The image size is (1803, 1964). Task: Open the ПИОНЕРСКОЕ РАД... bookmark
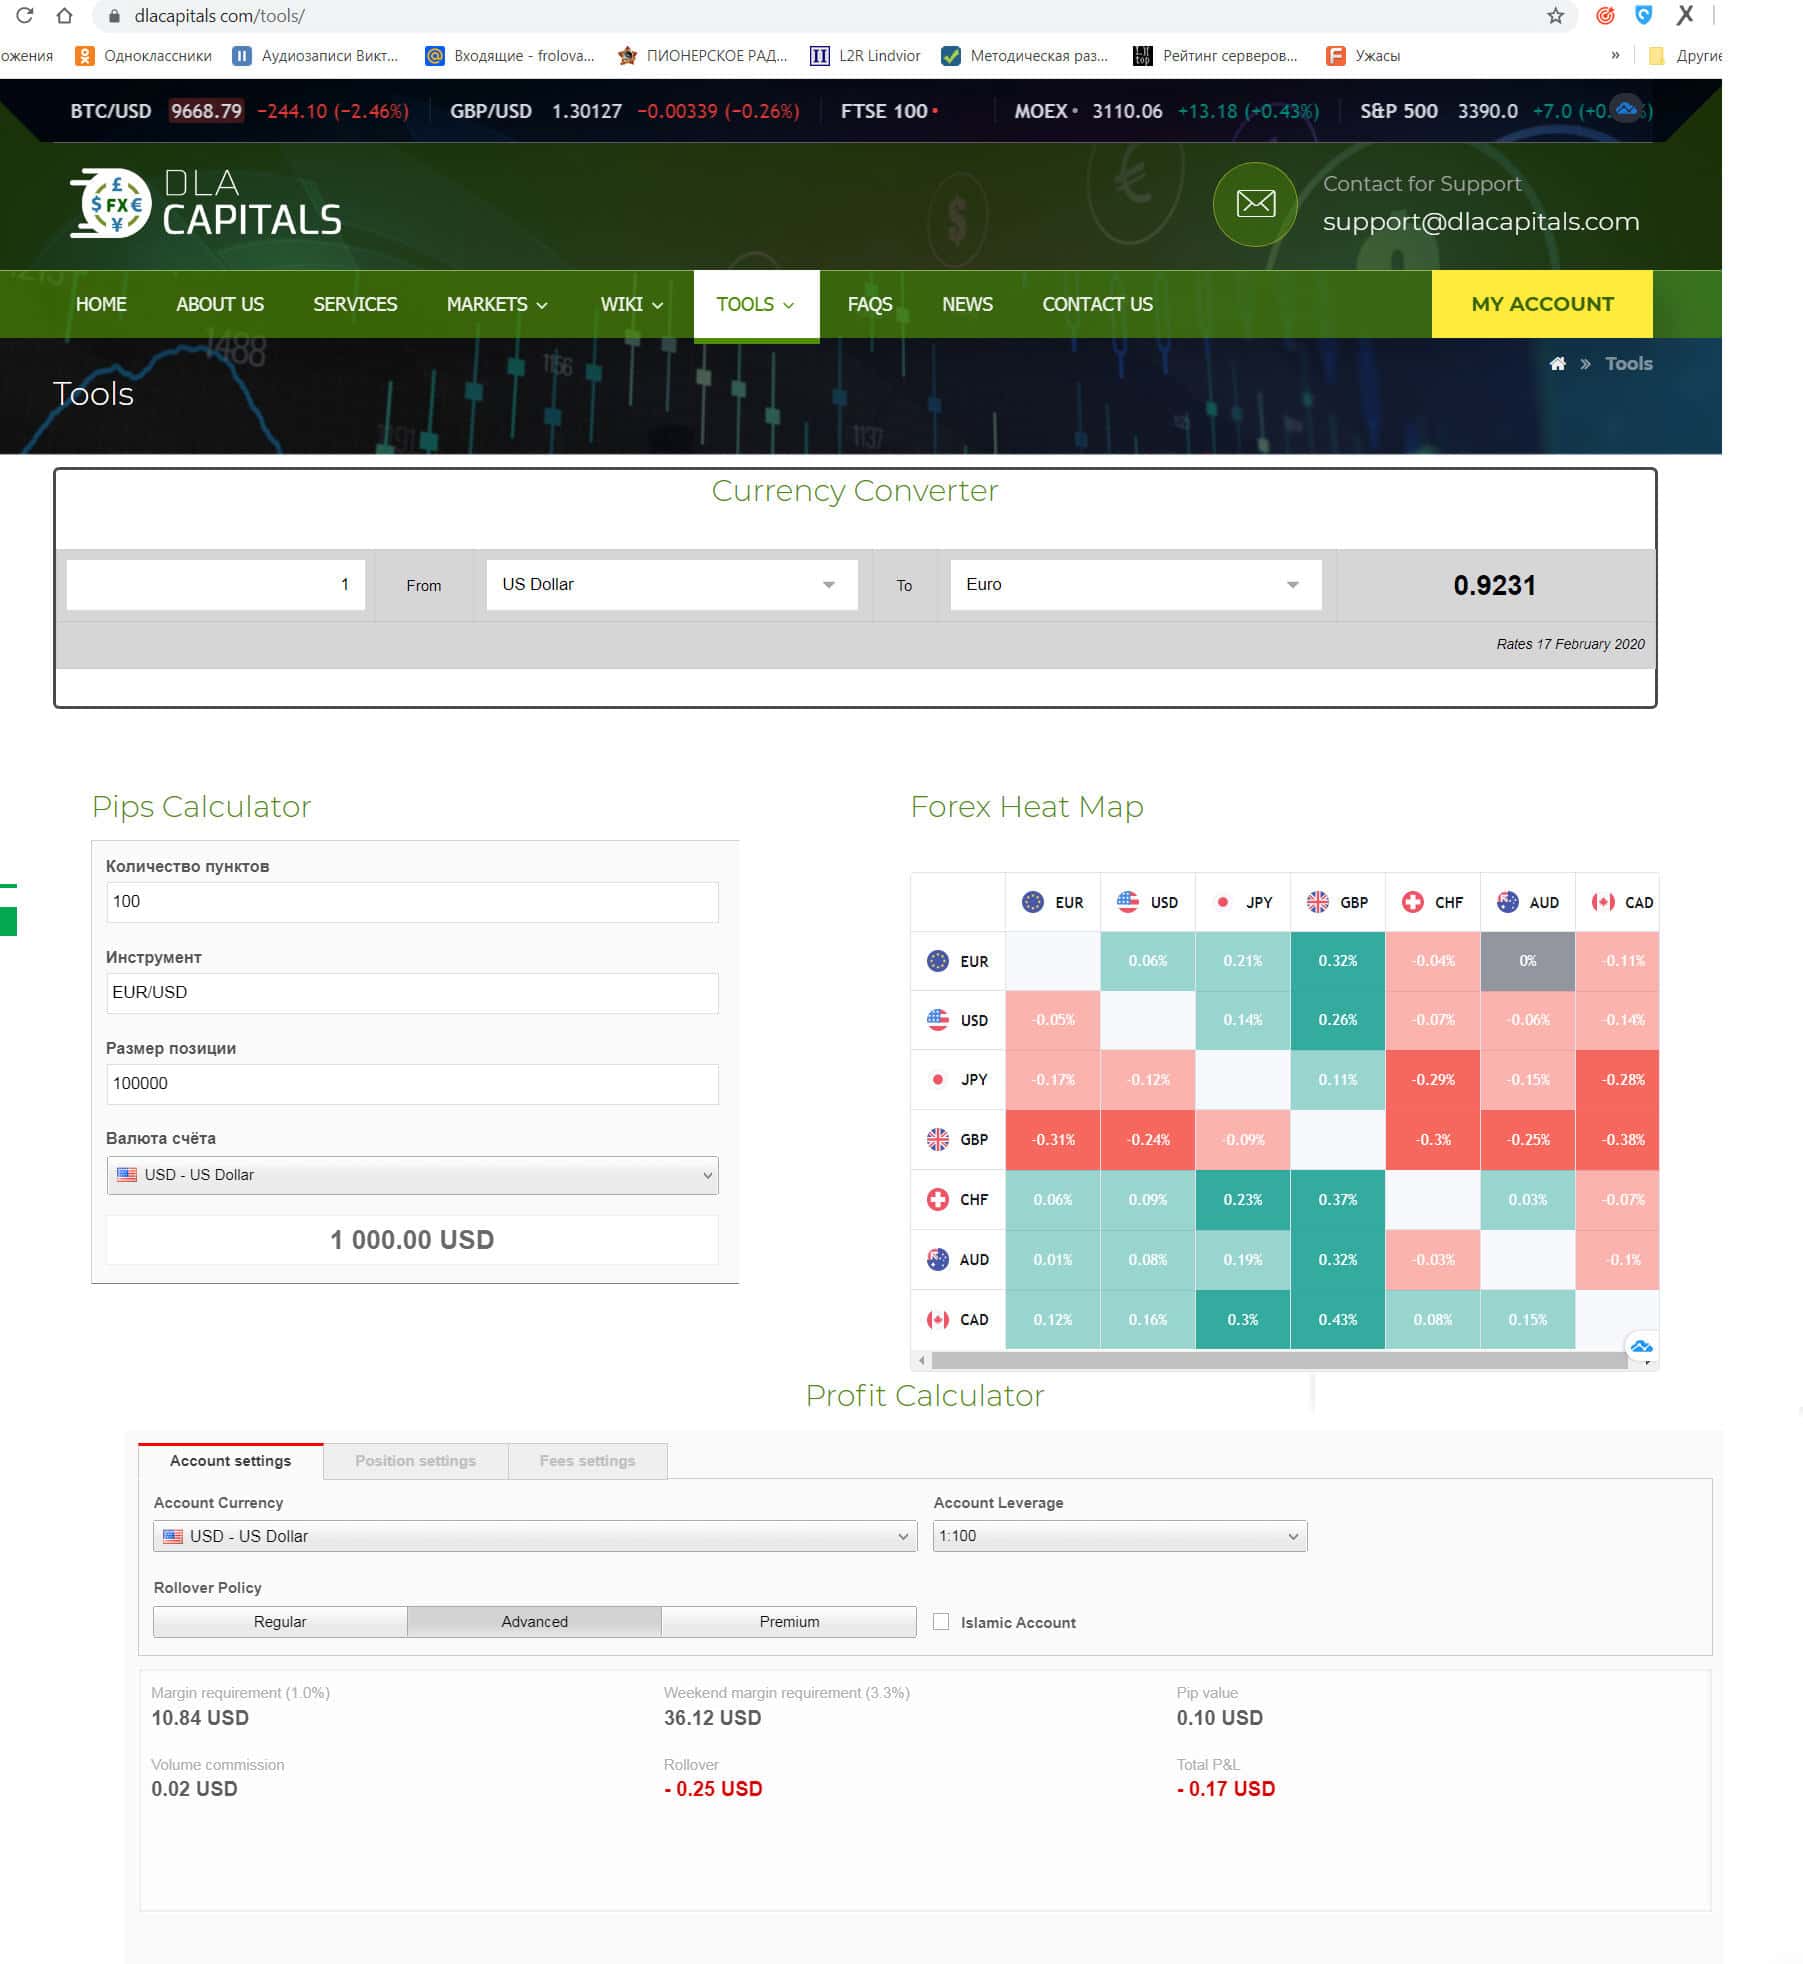point(703,56)
